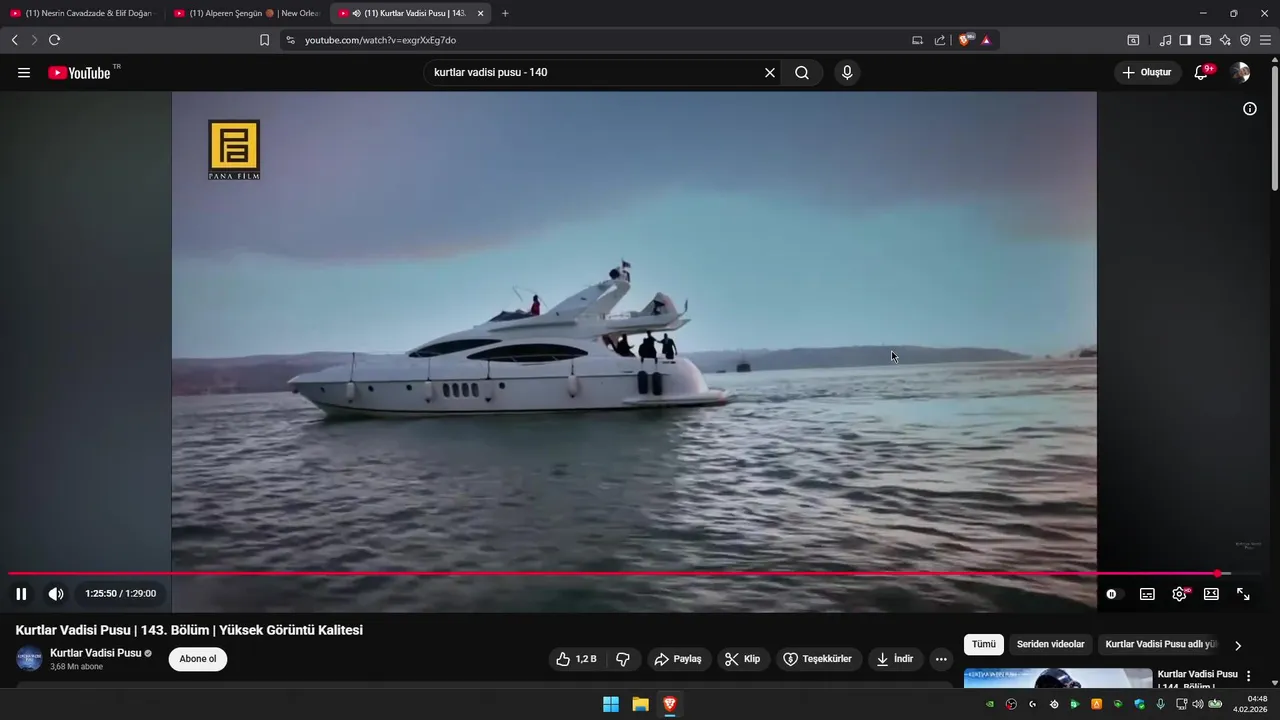Open Brave media playlist icon
The width and height of the screenshot is (1280, 720).
[x=1165, y=40]
